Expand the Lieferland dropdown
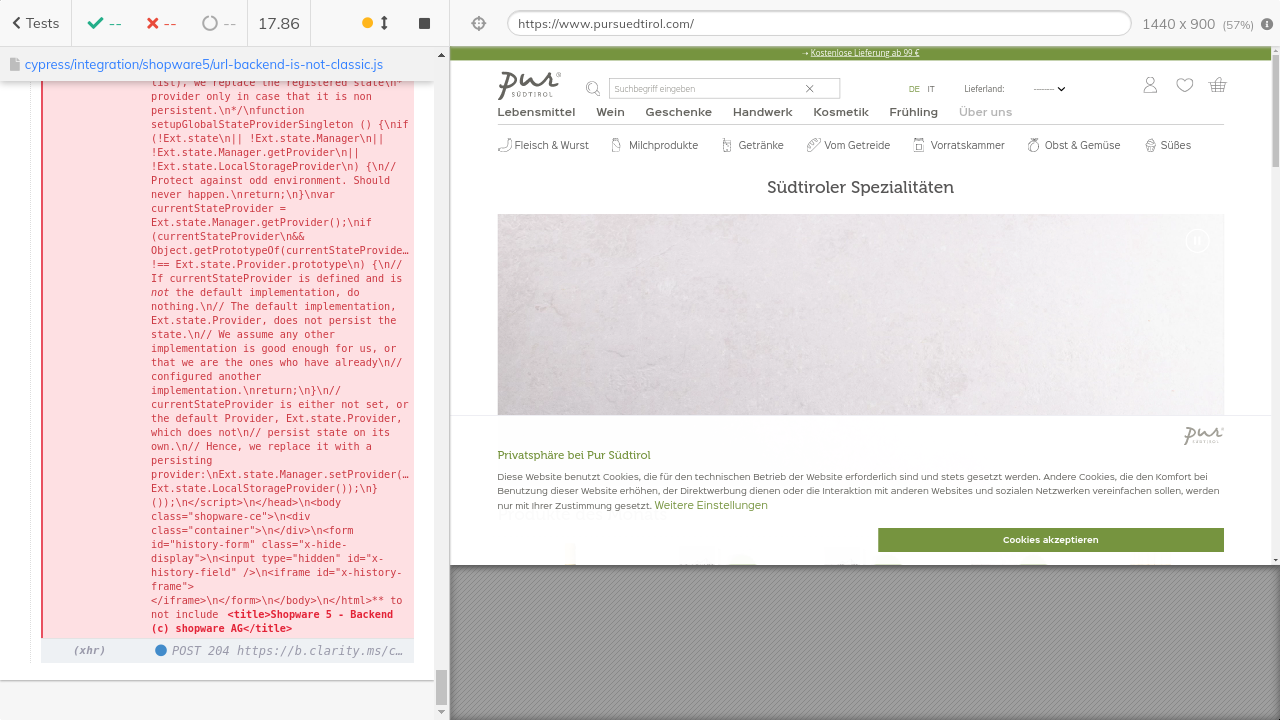The image size is (1280, 720). (x=1049, y=89)
